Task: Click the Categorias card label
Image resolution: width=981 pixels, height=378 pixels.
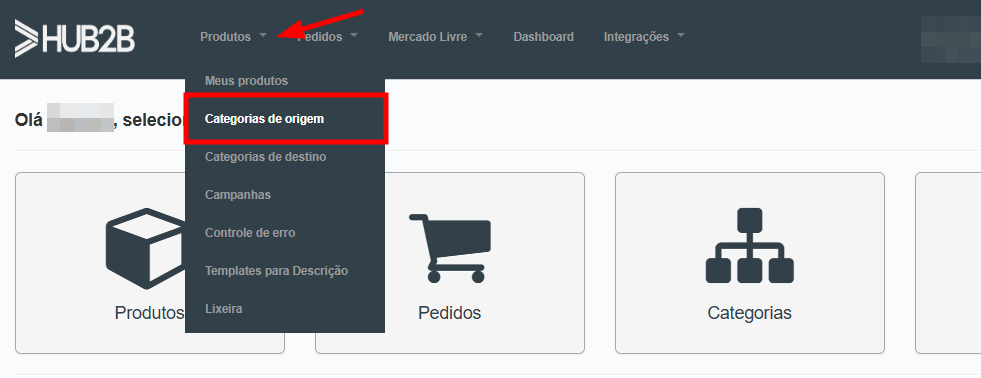Action: [750, 313]
